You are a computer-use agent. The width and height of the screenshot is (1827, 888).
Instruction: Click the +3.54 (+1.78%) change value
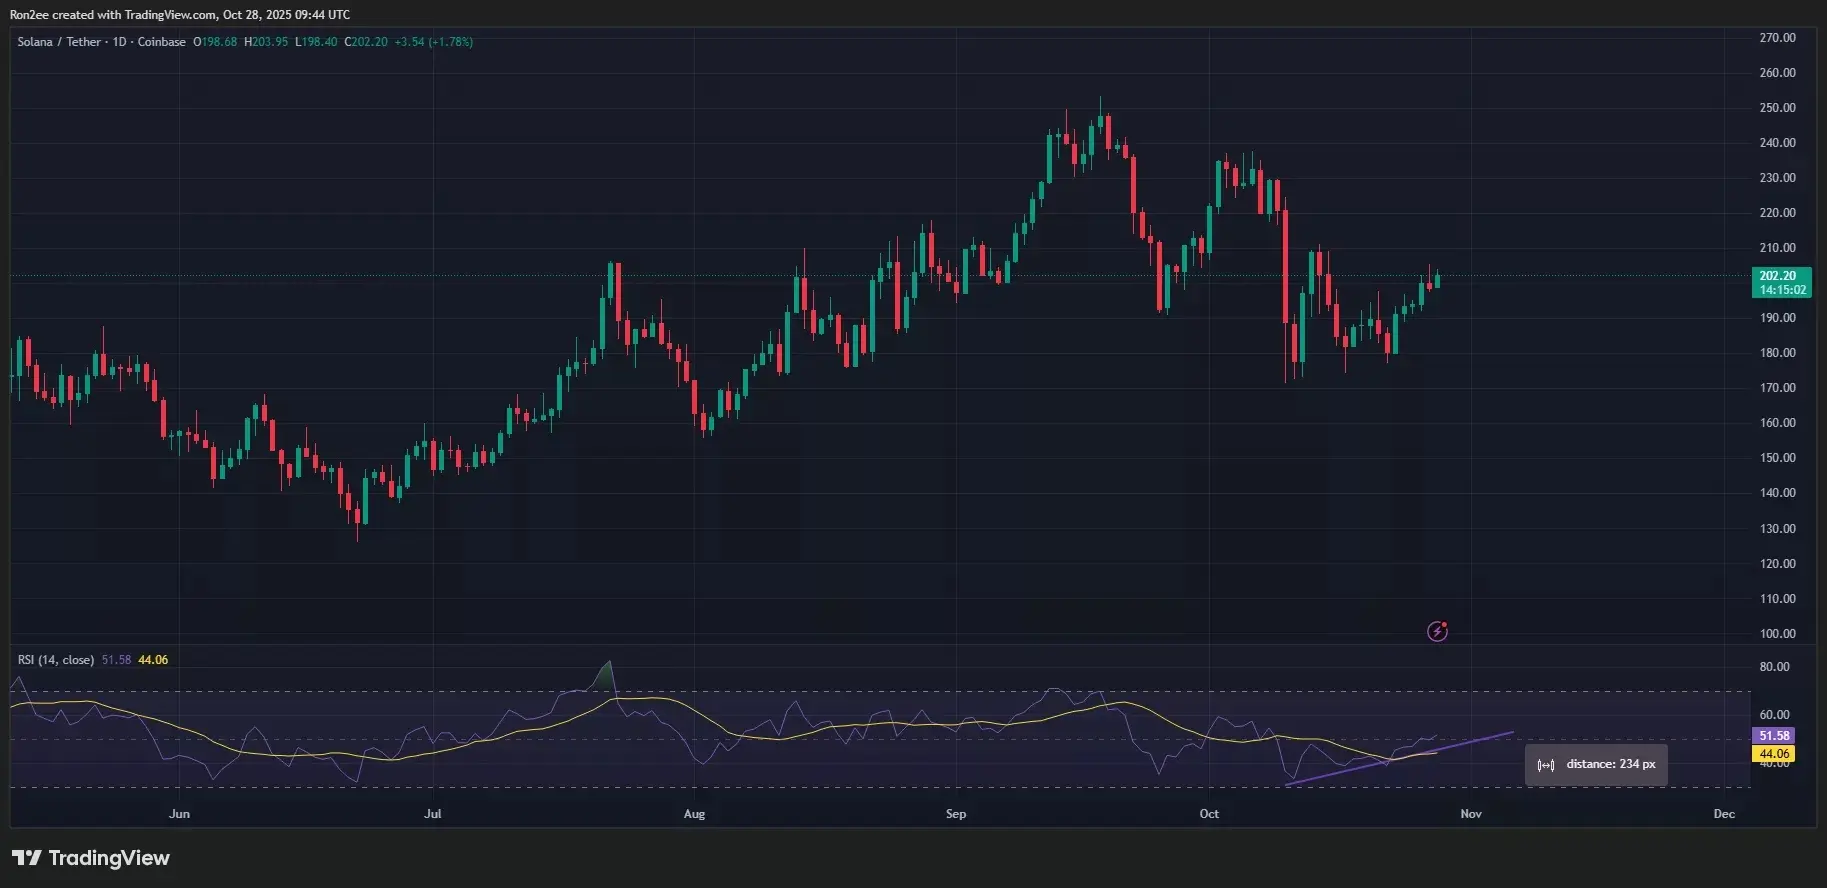click(433, 42)
